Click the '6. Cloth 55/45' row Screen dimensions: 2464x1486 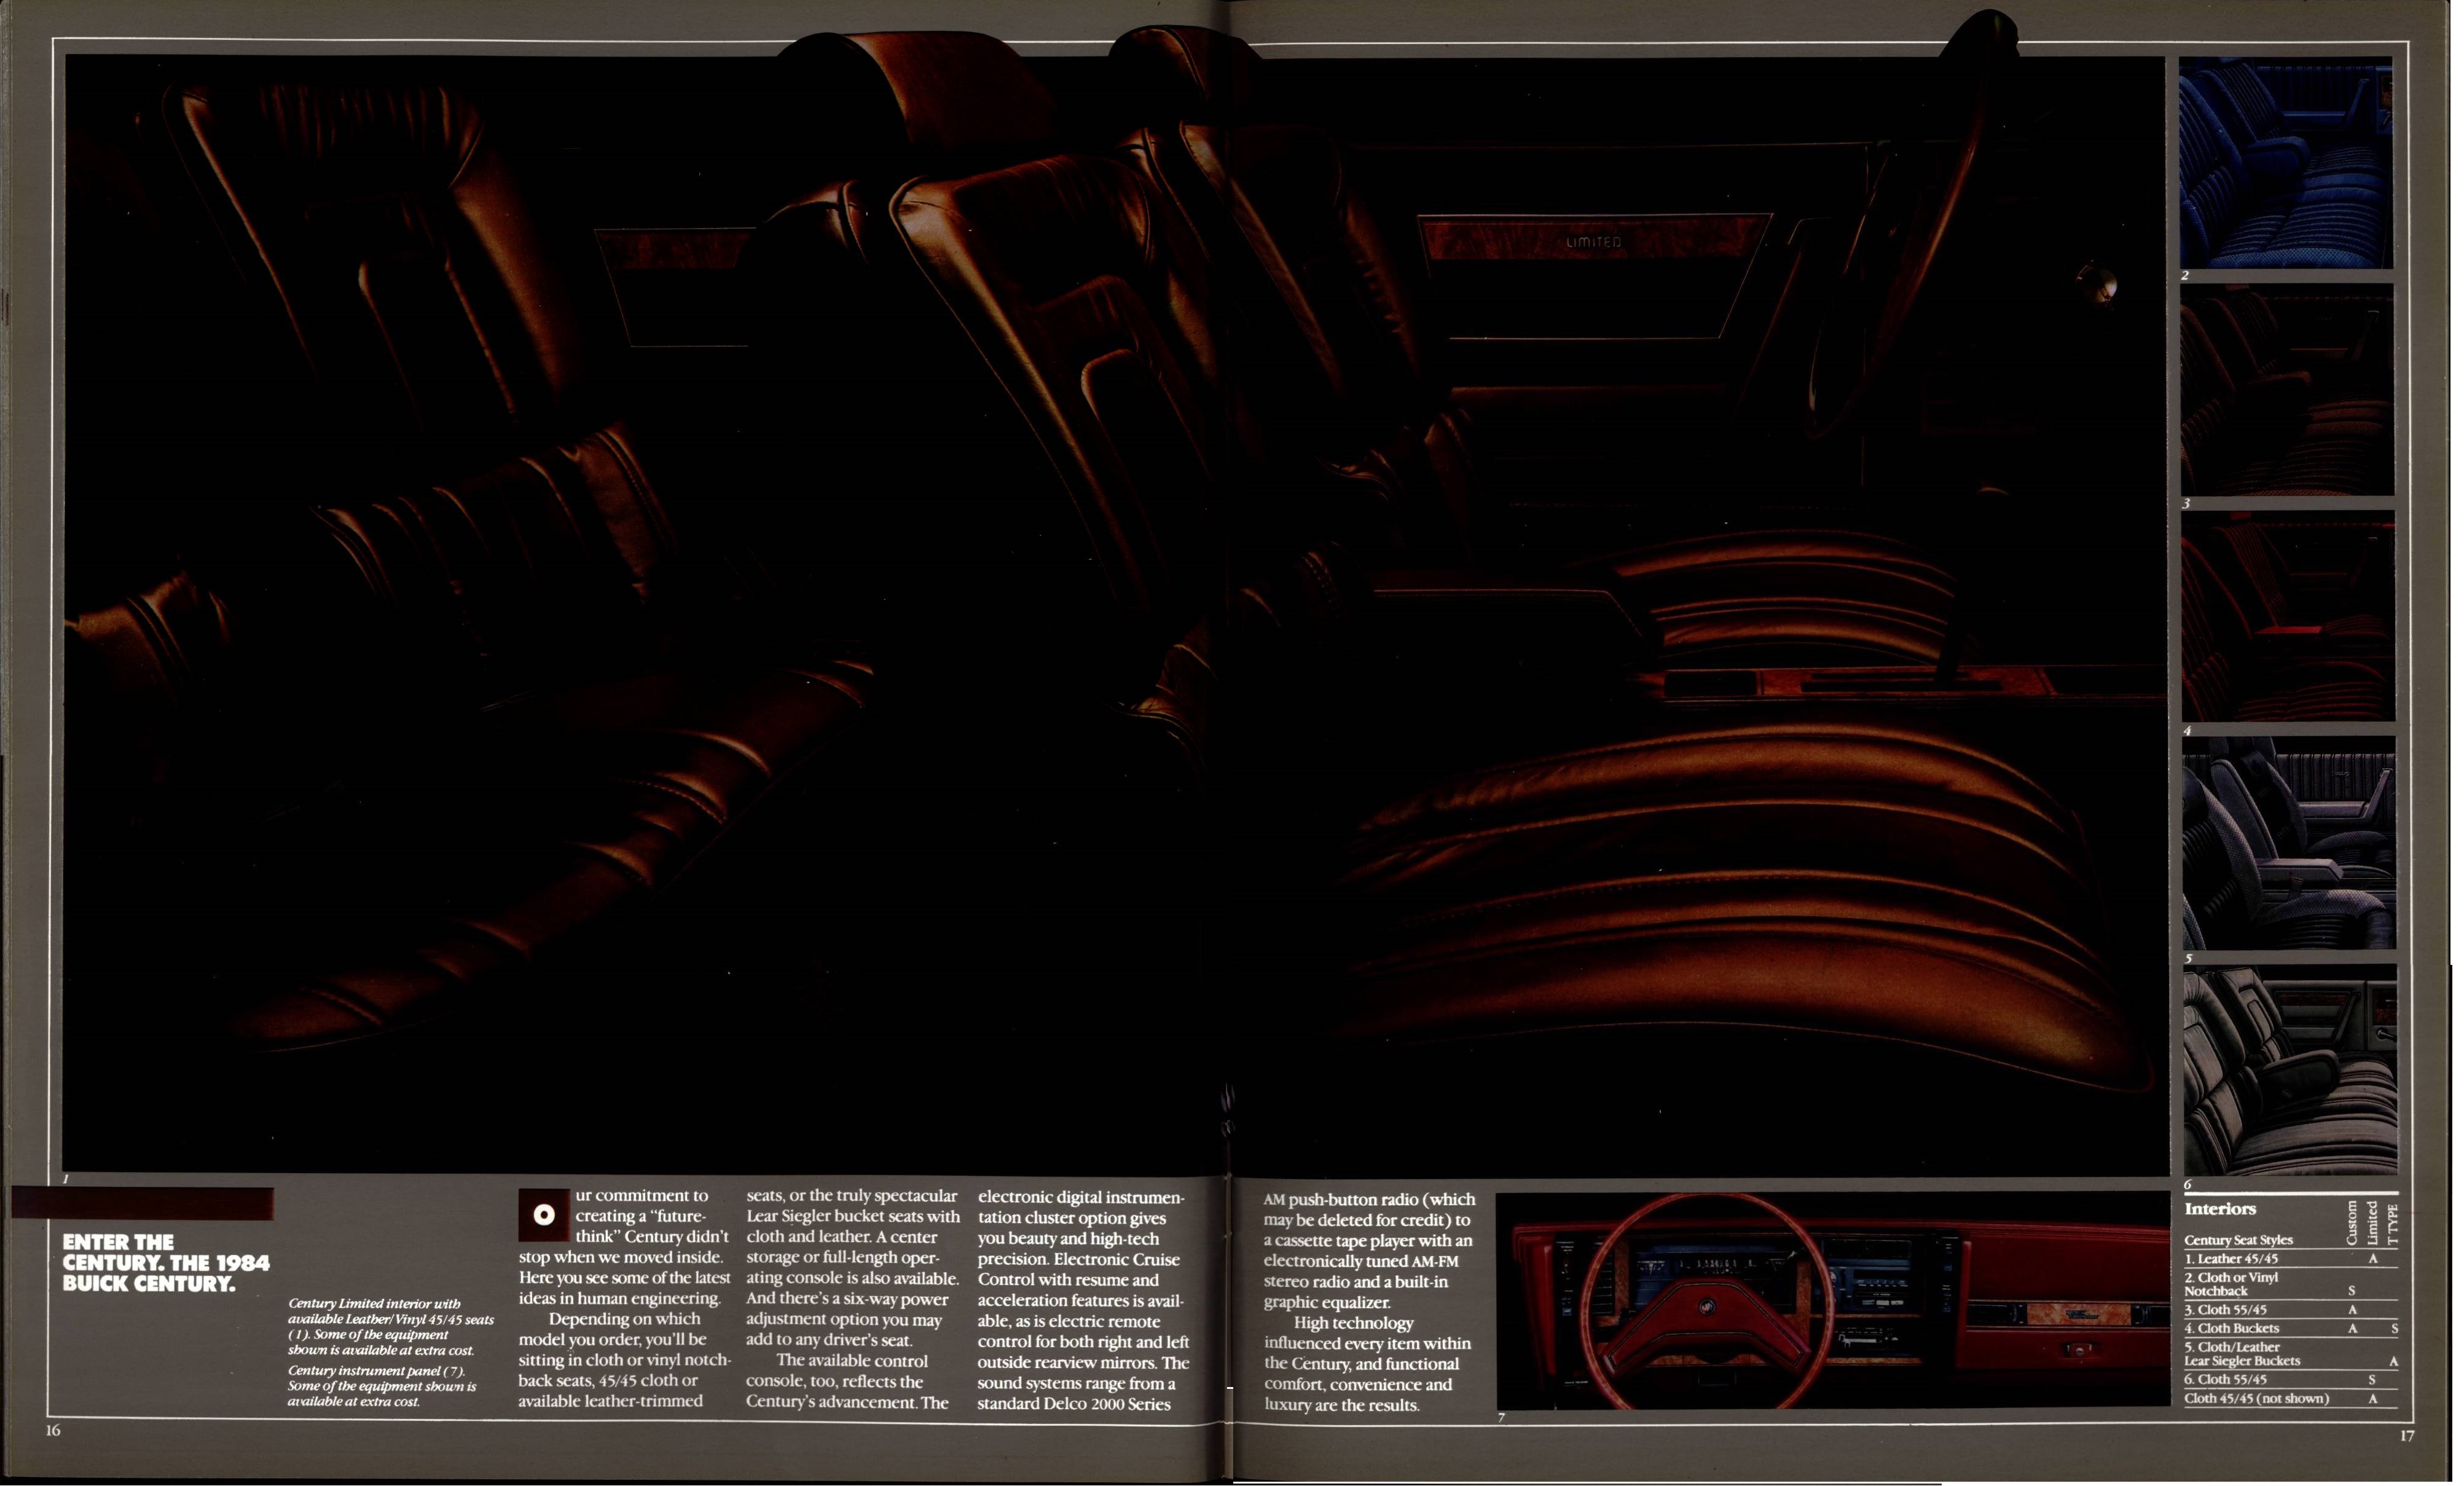click(2290, 1380)
